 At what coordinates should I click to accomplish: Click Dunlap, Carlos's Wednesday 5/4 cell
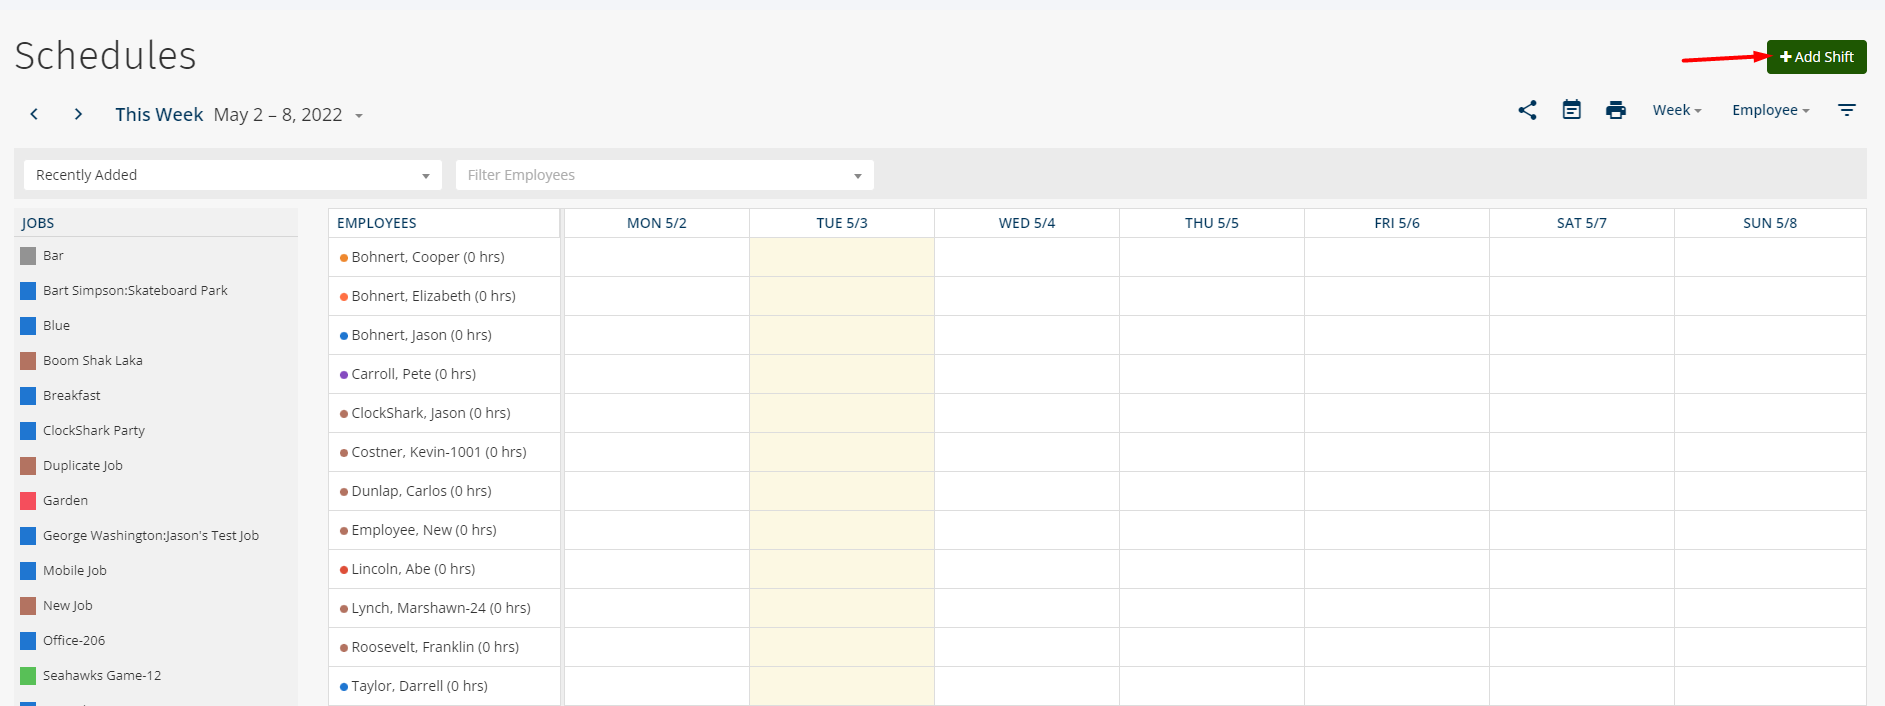coord(1027,491)
